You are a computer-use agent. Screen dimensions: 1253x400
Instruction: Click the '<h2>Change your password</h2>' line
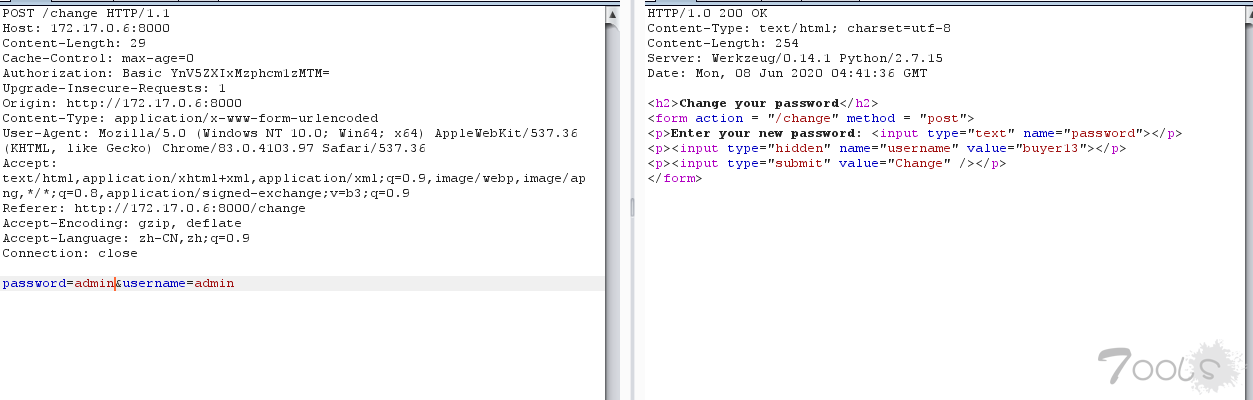pos(763,102)
